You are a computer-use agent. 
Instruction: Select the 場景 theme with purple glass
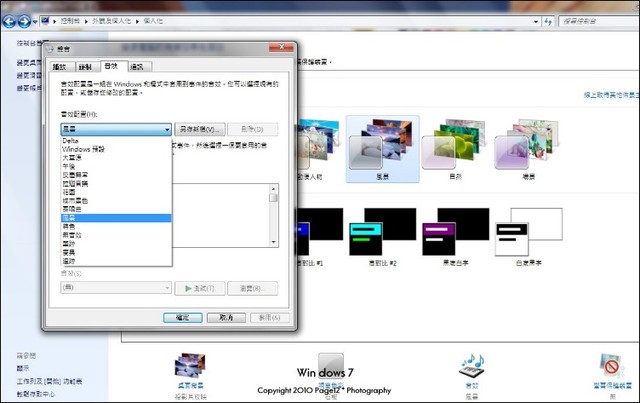pyautogui.click(x=528, y=149)
